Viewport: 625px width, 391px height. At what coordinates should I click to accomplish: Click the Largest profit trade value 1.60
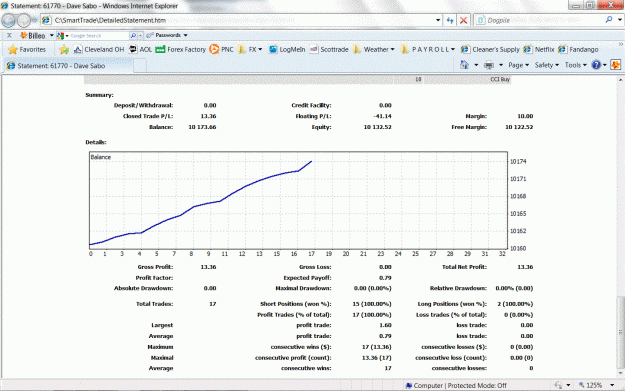tap(385, 325)
